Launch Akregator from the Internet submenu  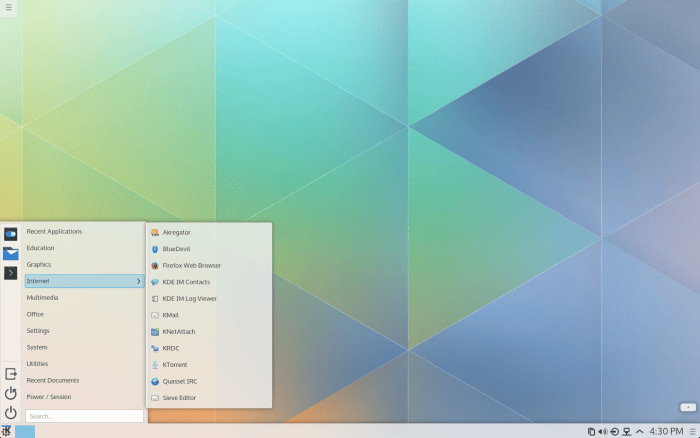[176, 232]
